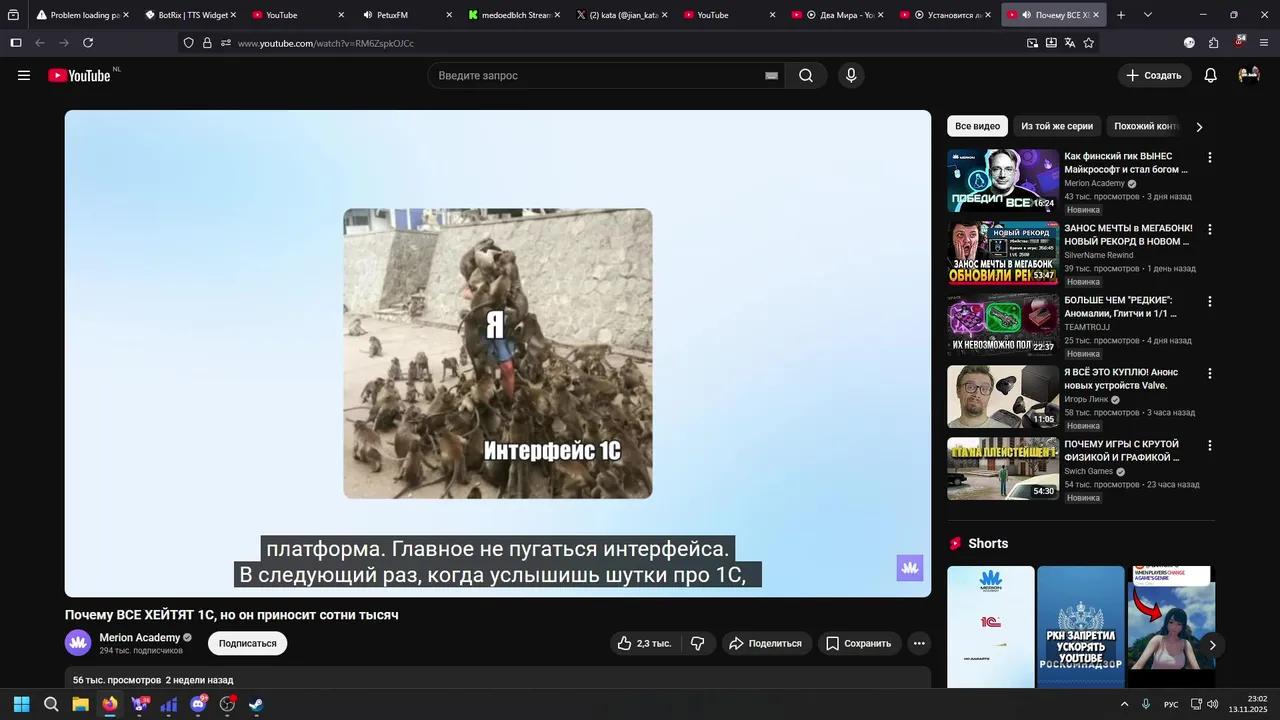Start voice search with microphone
This screenshot has height=720, width=1280.
click(851, 75)
